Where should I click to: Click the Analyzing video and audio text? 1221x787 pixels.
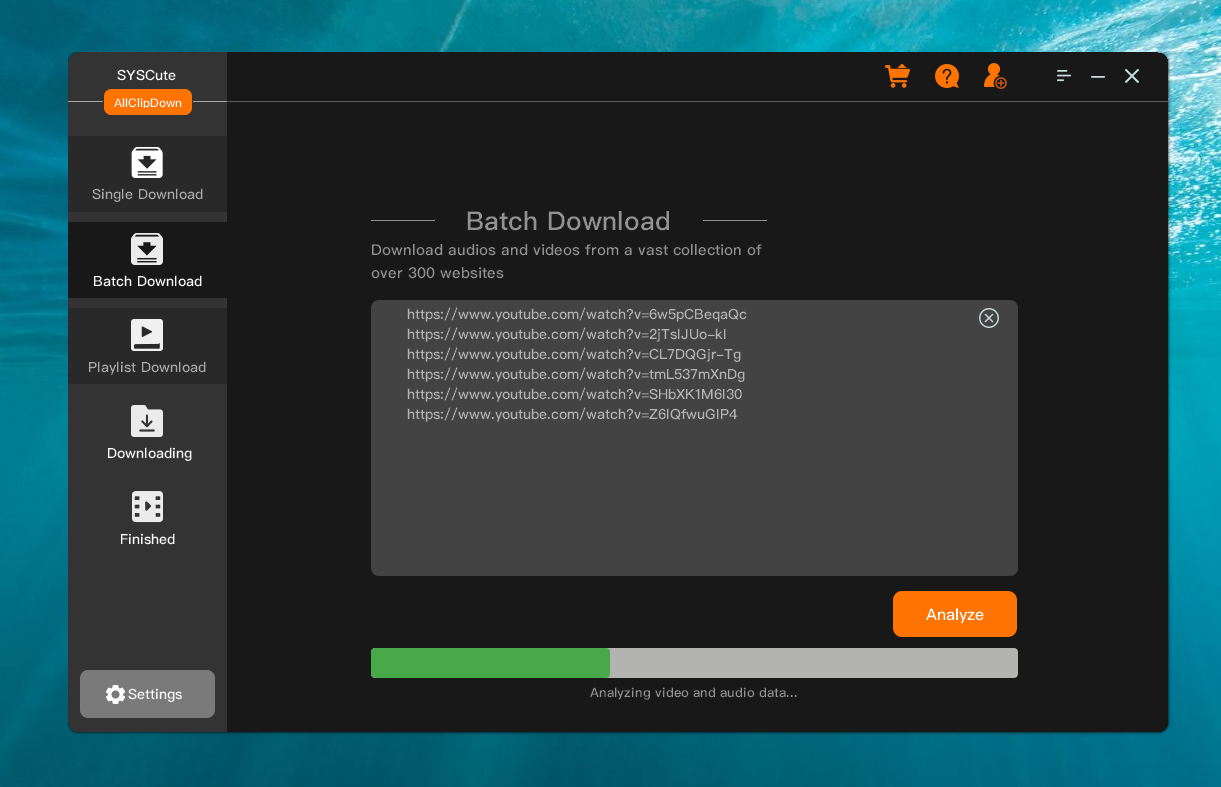click(693, 692)
